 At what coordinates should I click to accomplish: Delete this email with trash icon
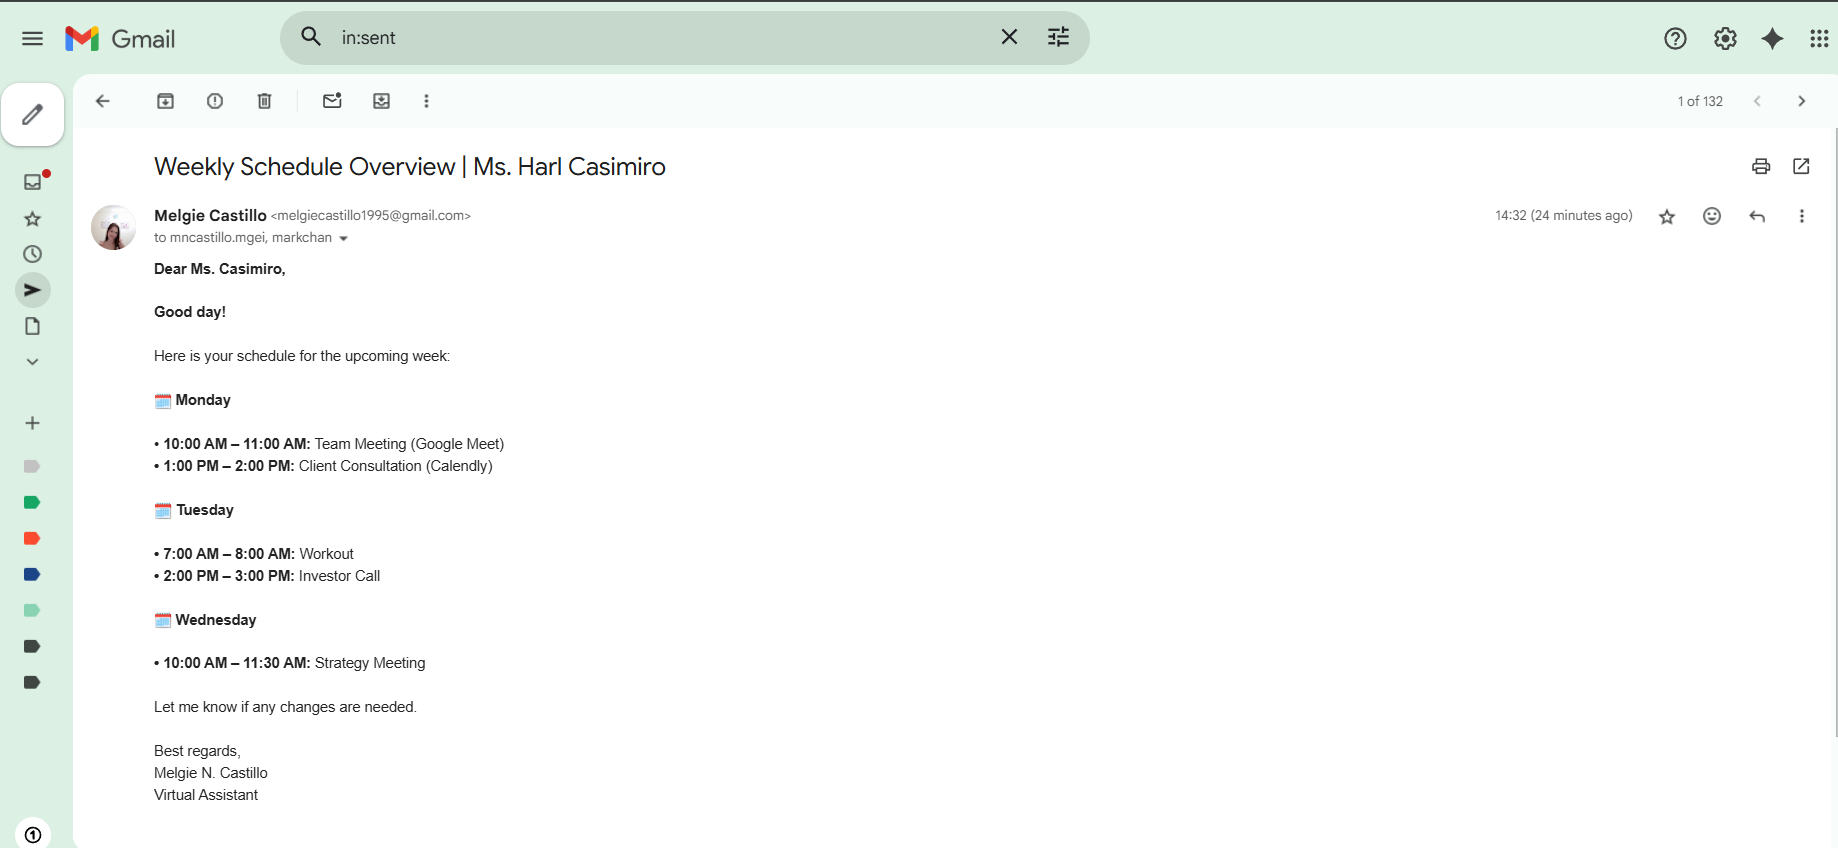click(264, 101)
